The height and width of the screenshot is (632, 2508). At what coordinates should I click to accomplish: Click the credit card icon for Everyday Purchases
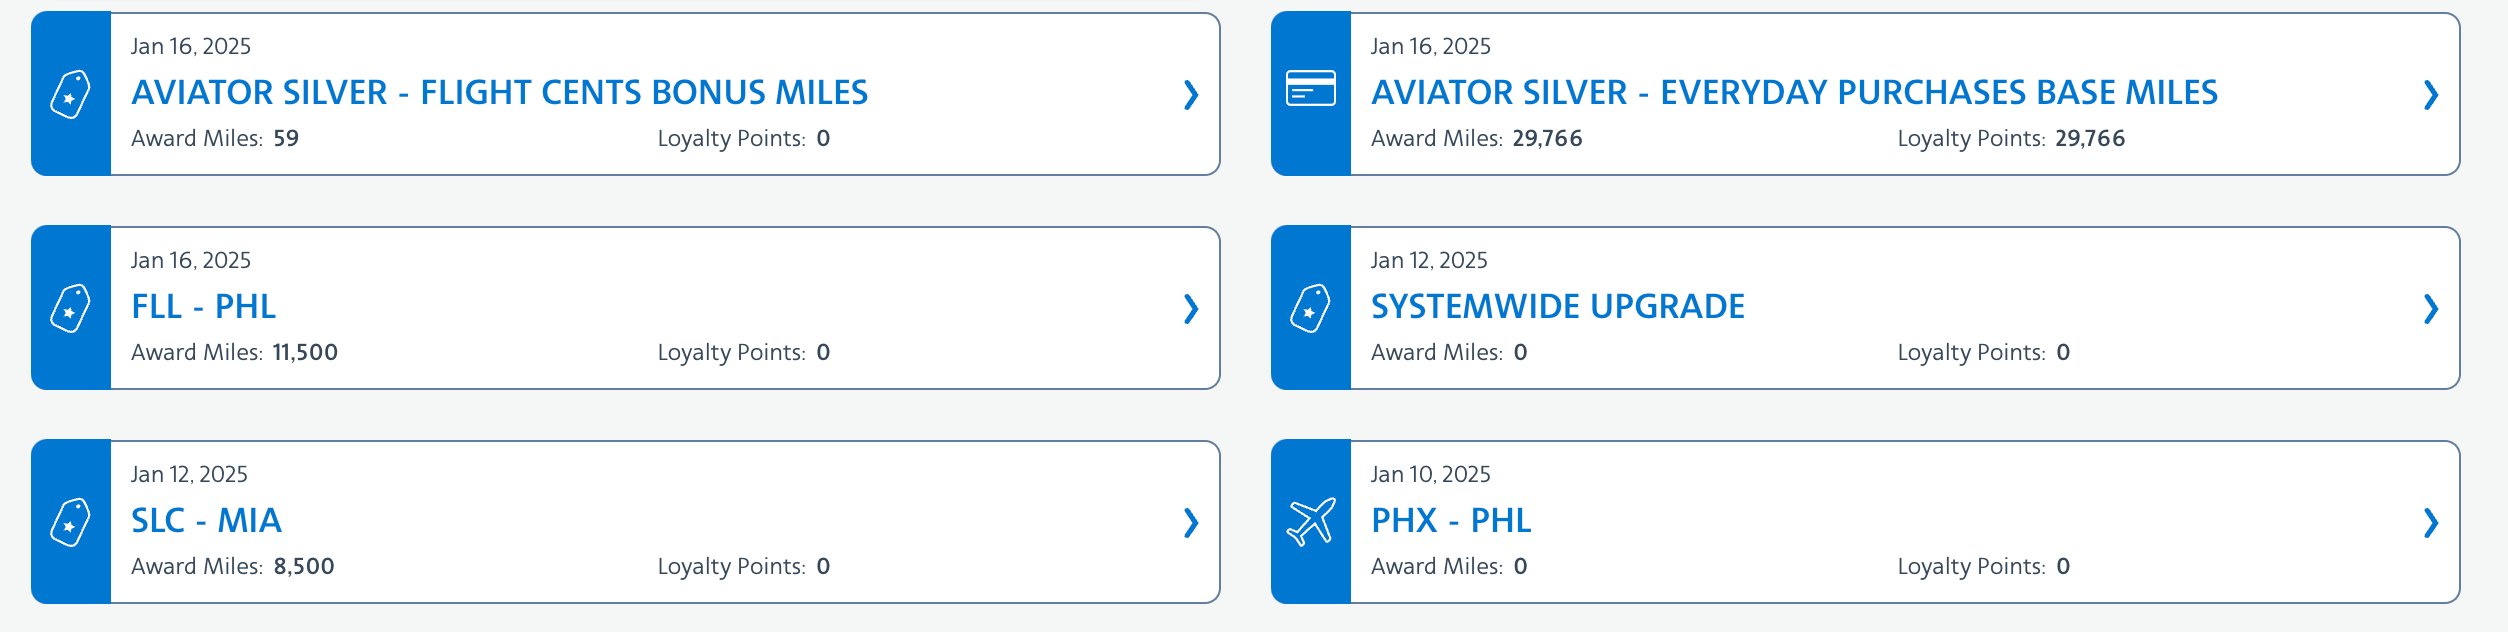1310,89
